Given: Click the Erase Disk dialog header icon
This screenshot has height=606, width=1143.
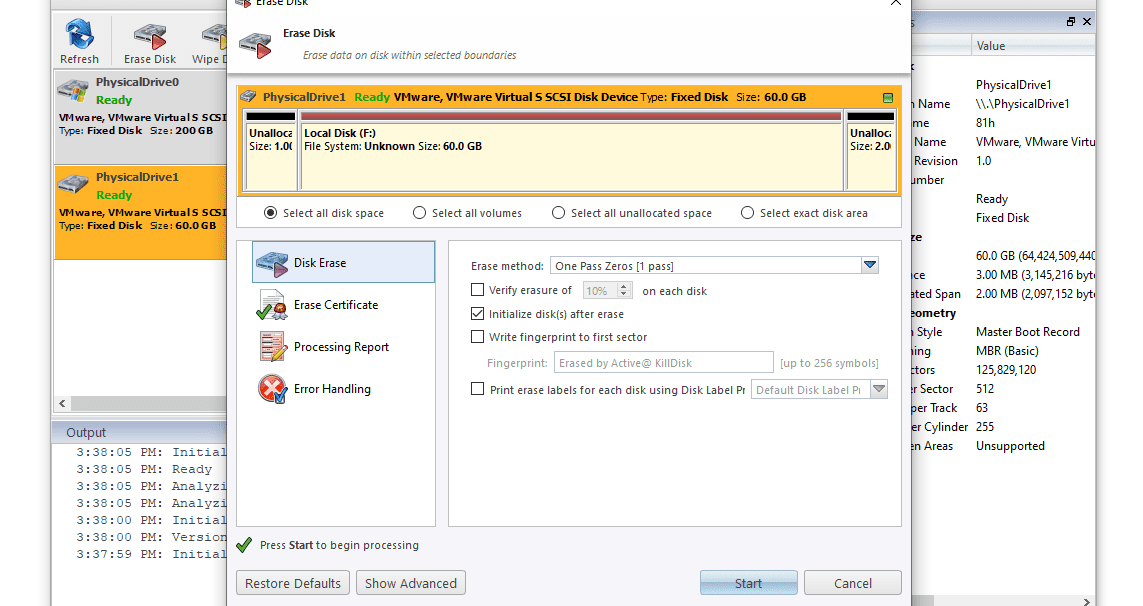Looking at the screenshot, I should (x=255, y=45).
